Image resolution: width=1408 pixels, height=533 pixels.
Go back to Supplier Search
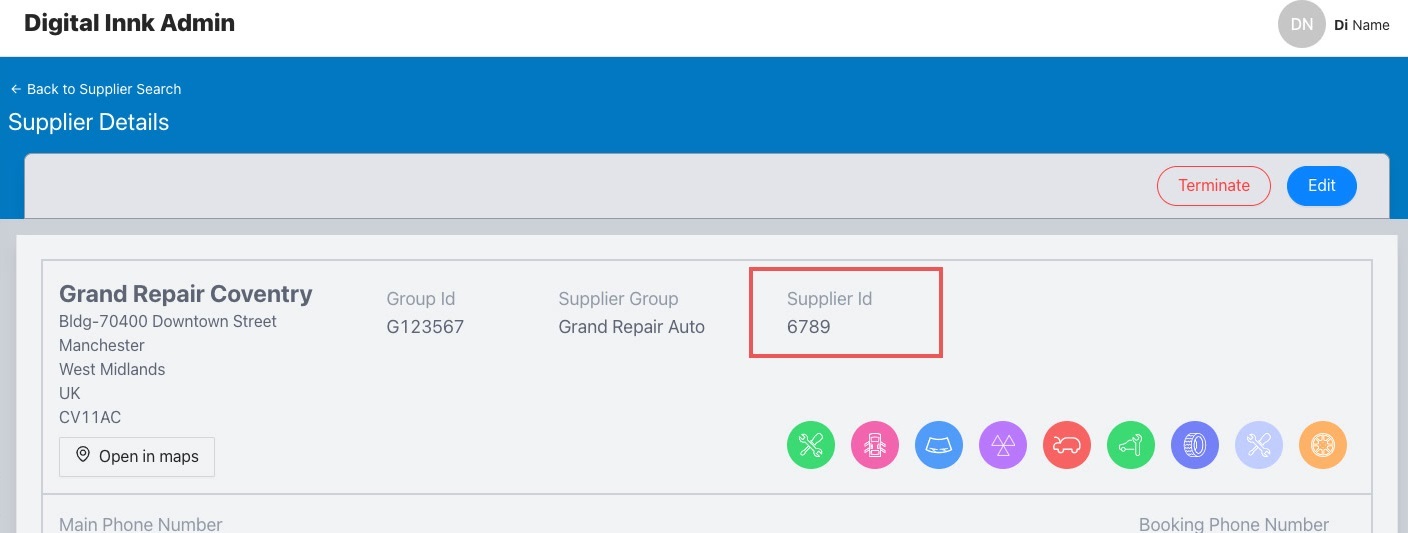point(96,89)
